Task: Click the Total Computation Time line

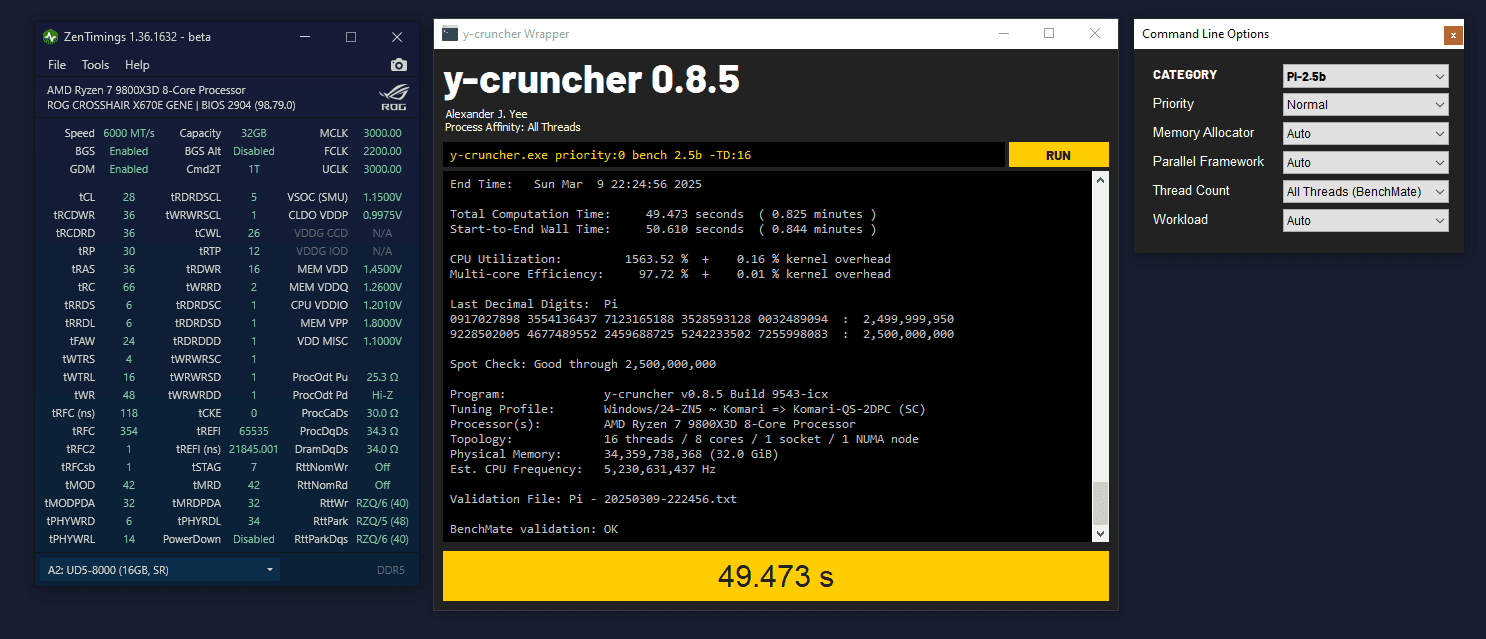Action: click(x=663, y=214)
